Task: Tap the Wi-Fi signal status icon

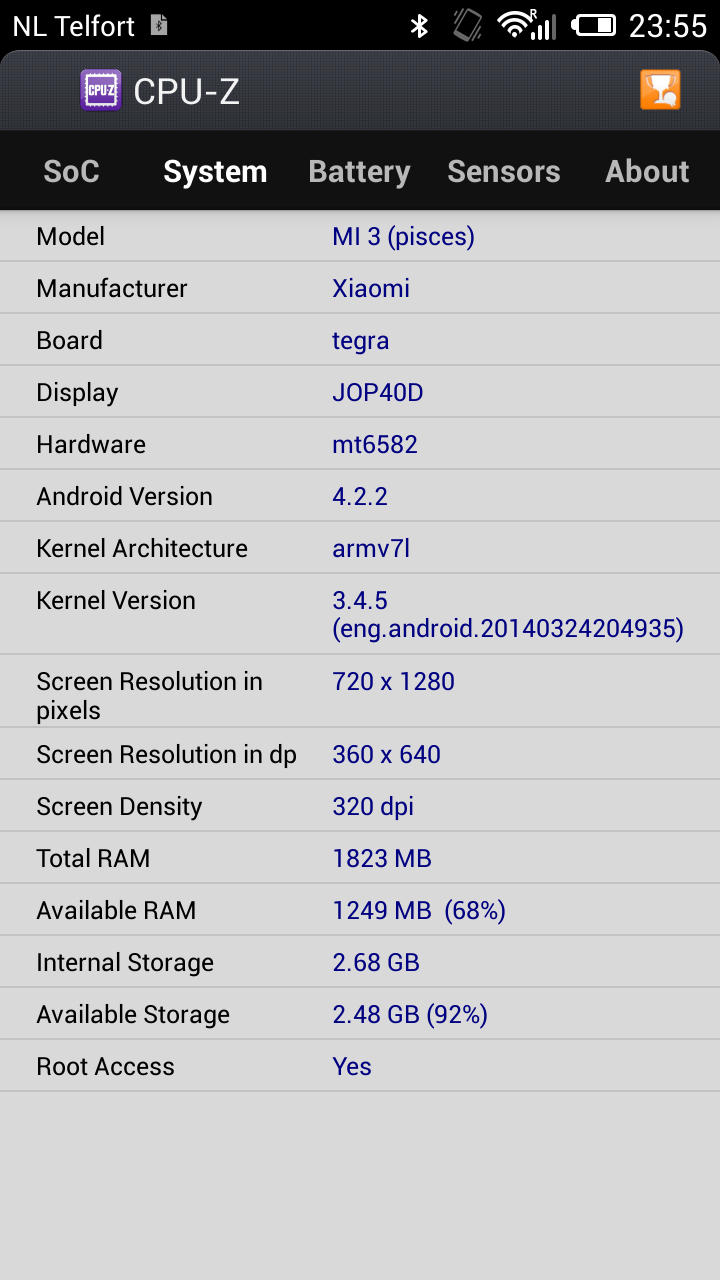Action: [x=528, y=25]
